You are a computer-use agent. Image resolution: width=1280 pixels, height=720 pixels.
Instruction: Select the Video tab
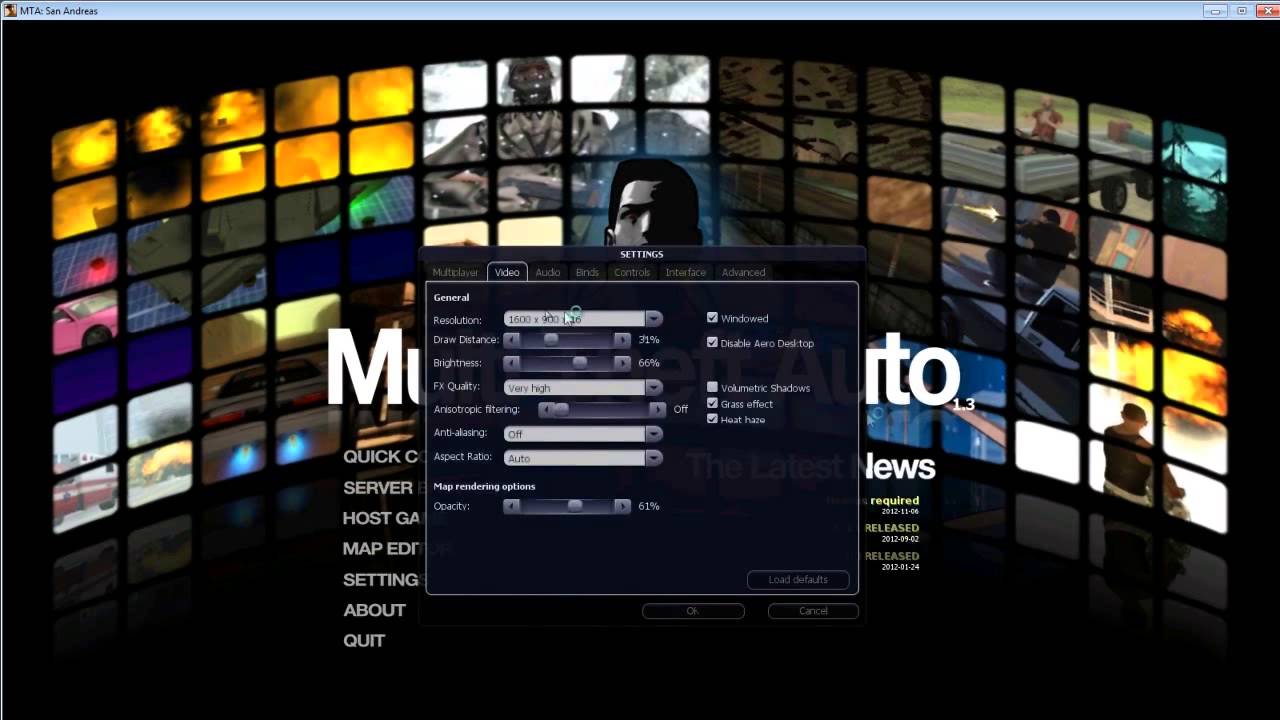tap(507, 272)
